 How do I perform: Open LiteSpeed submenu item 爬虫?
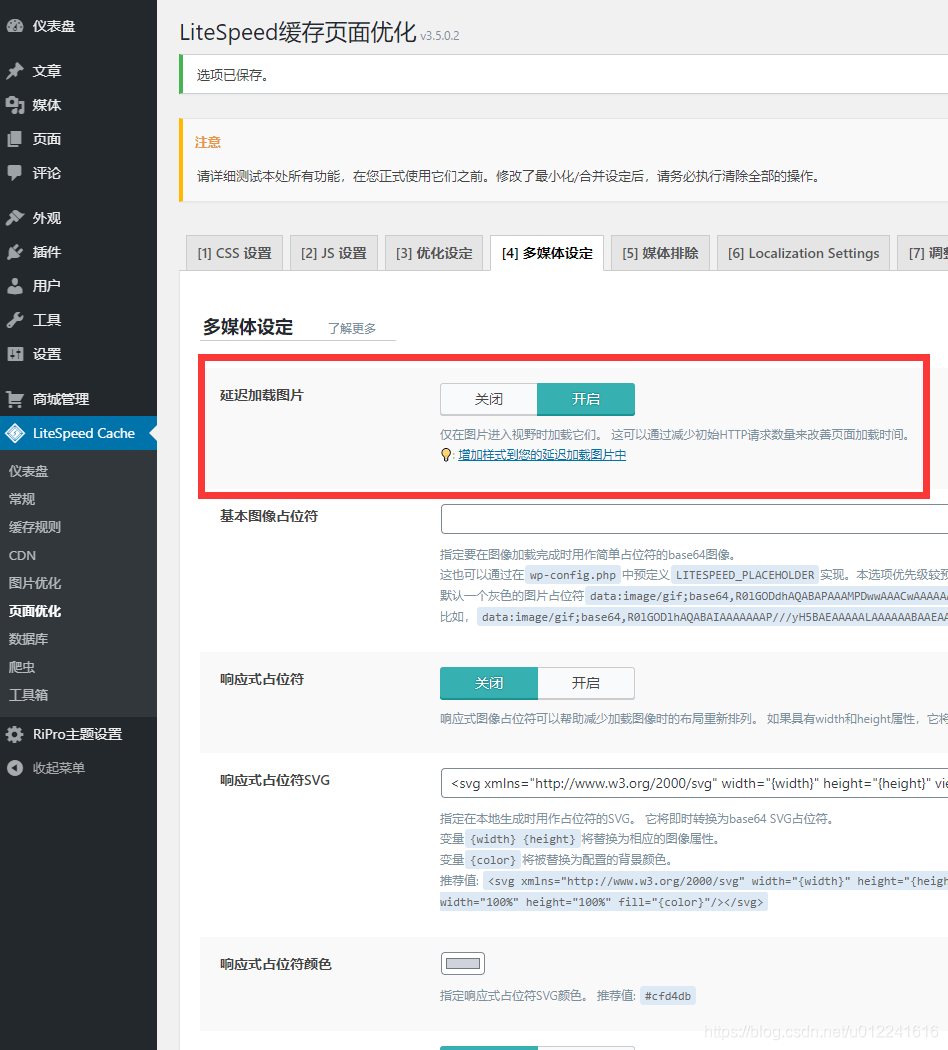tap(22, 667)
